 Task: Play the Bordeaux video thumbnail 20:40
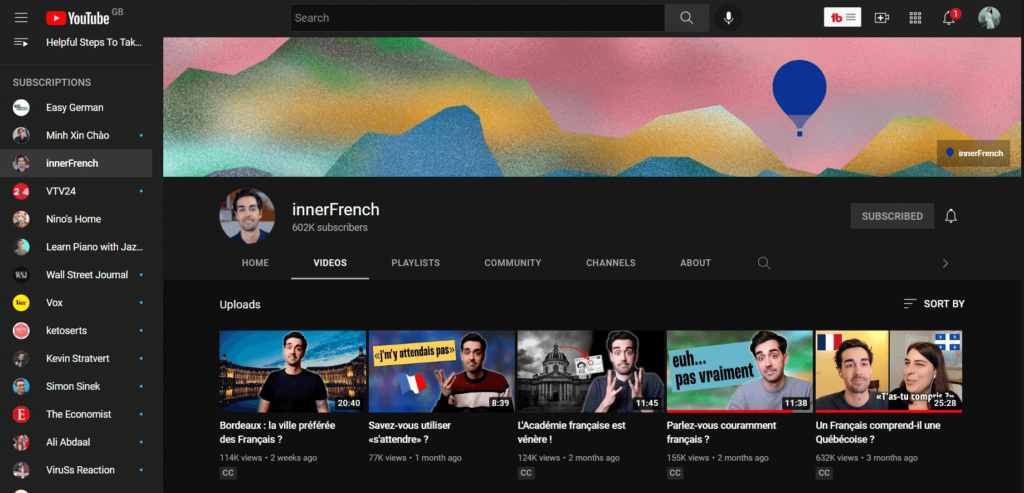tap(293, 371)
